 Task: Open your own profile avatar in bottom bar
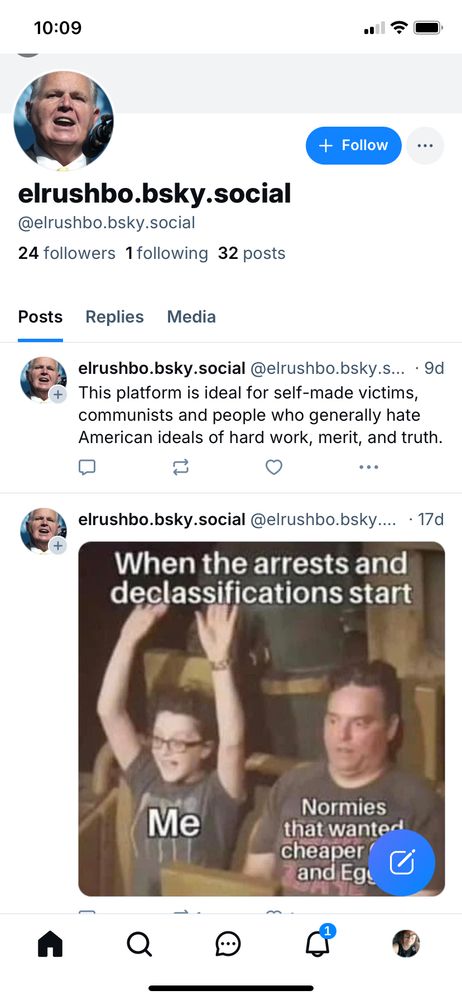tap(406, 944)
